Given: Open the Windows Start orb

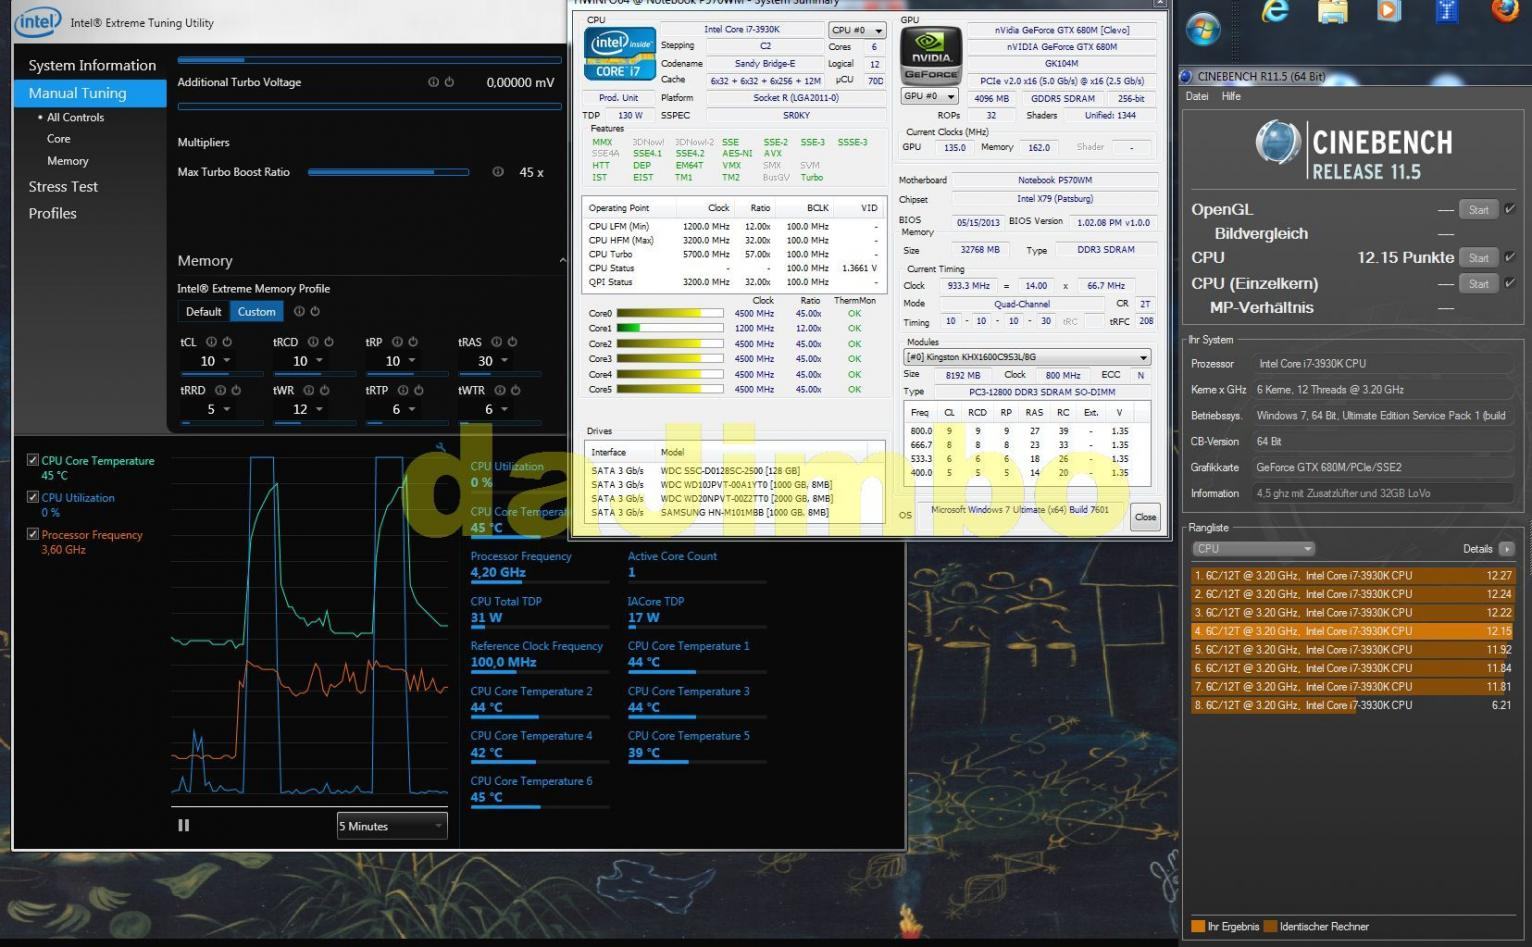Looking at the screenshot, I should pos(1203,28).
